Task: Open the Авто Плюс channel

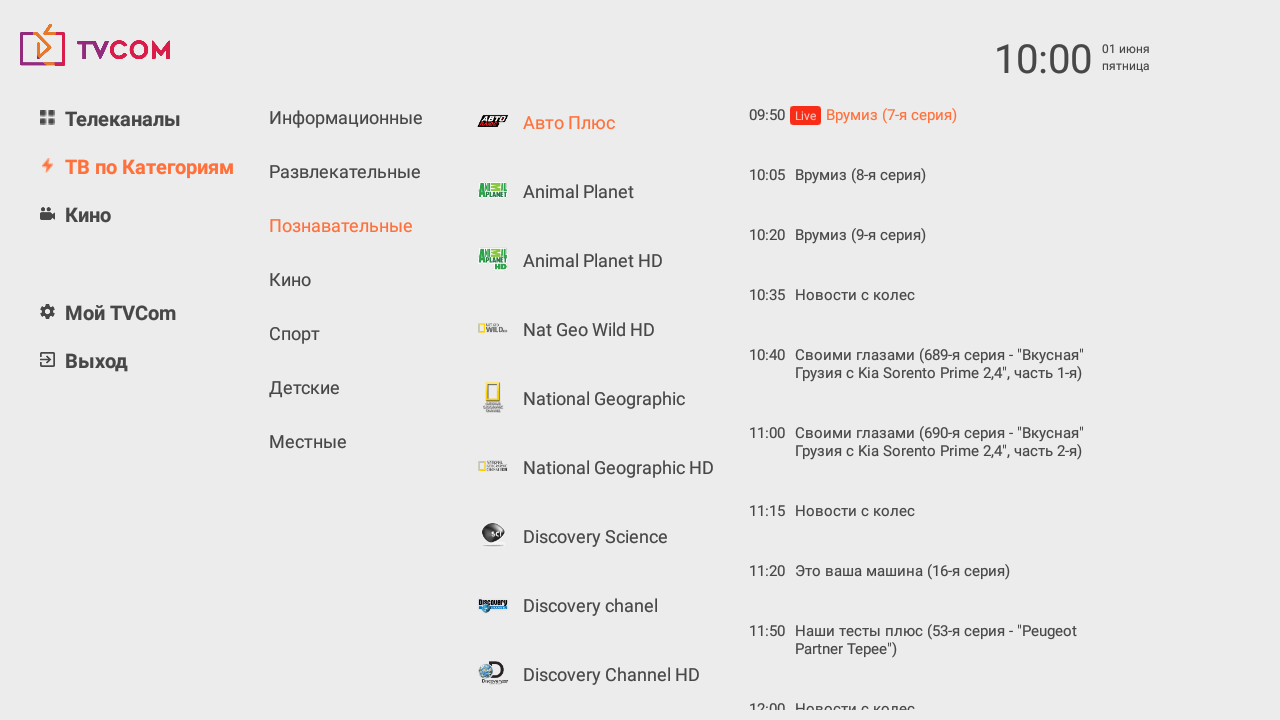Action: [569, 123]
